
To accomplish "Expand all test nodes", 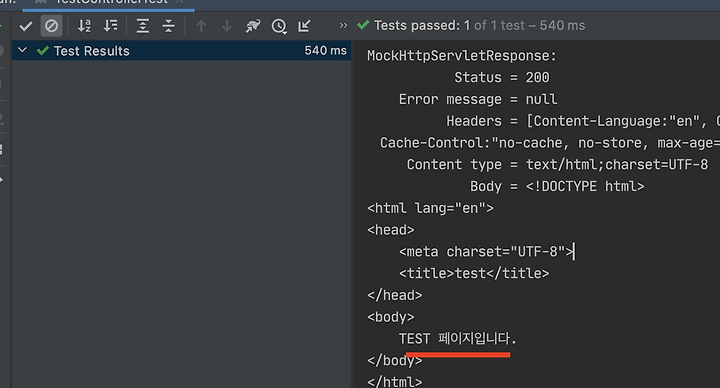I will click(x=143, y=26).
